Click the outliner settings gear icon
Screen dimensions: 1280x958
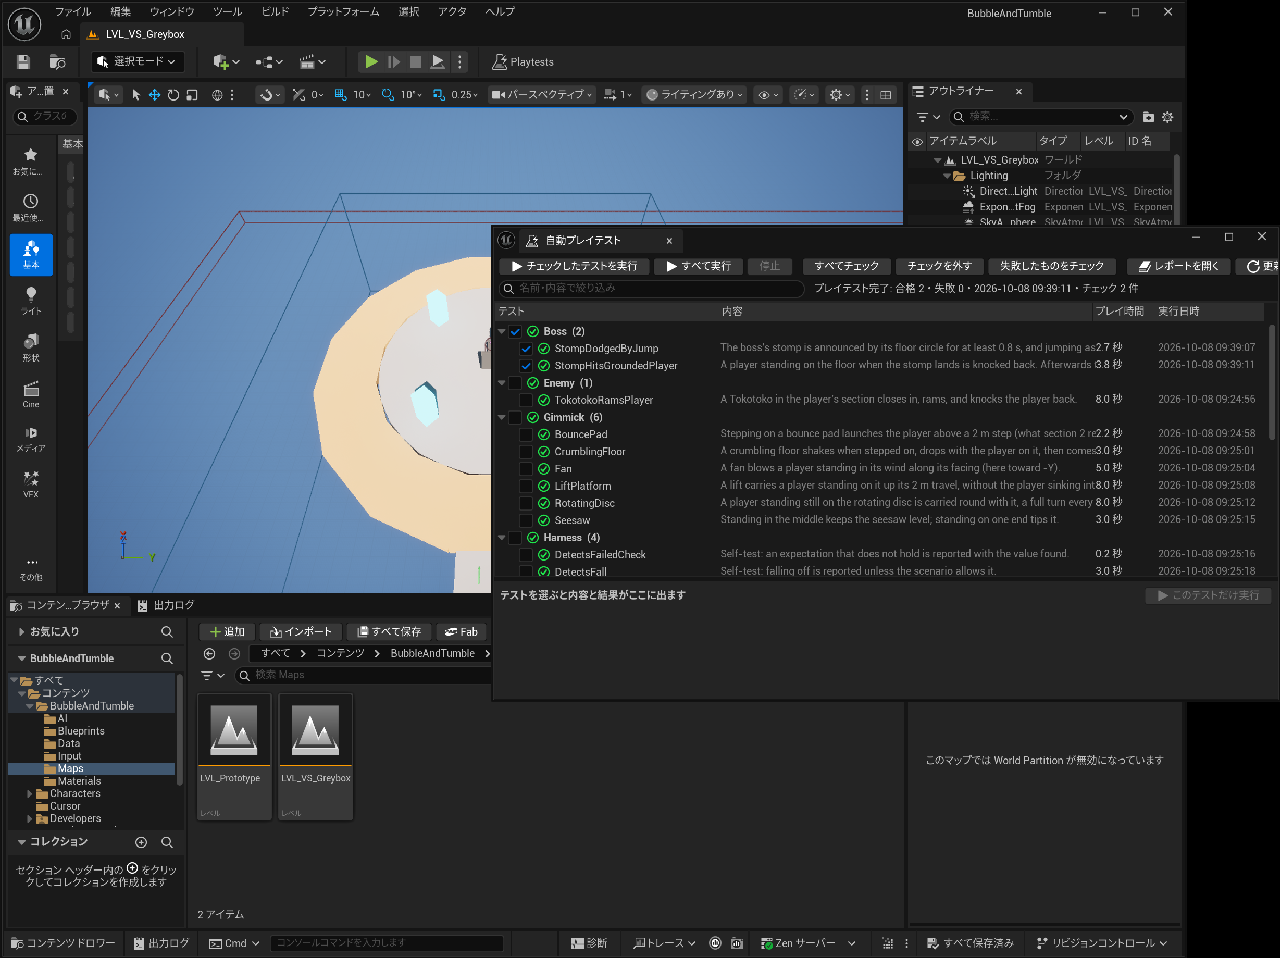tap(1167, 117)
